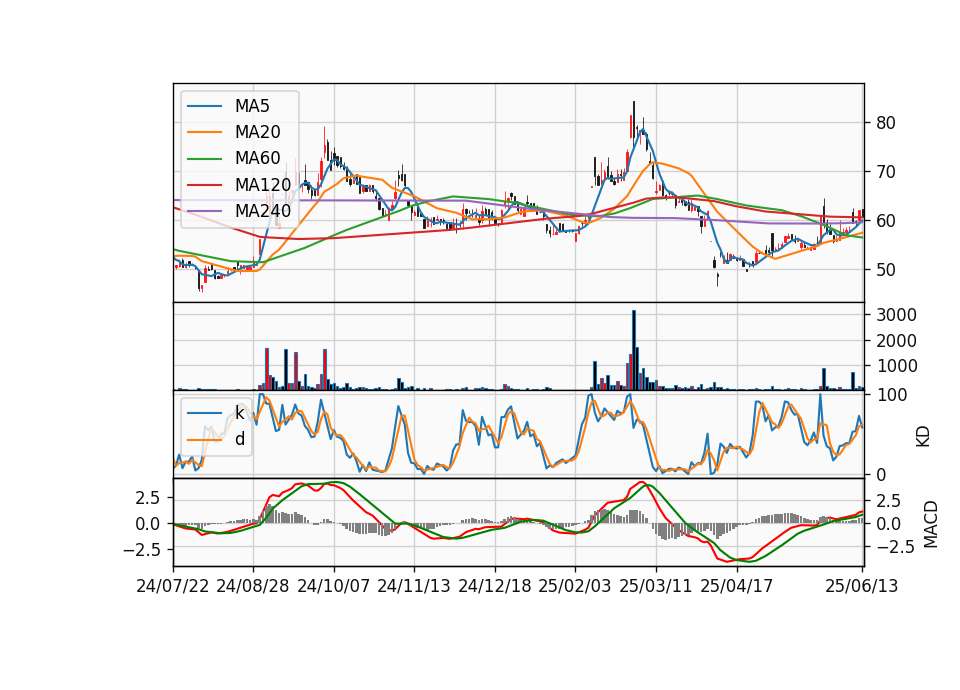Click the KD axis value 100
Screen dimensions: 960x690
tap(892, 395)
